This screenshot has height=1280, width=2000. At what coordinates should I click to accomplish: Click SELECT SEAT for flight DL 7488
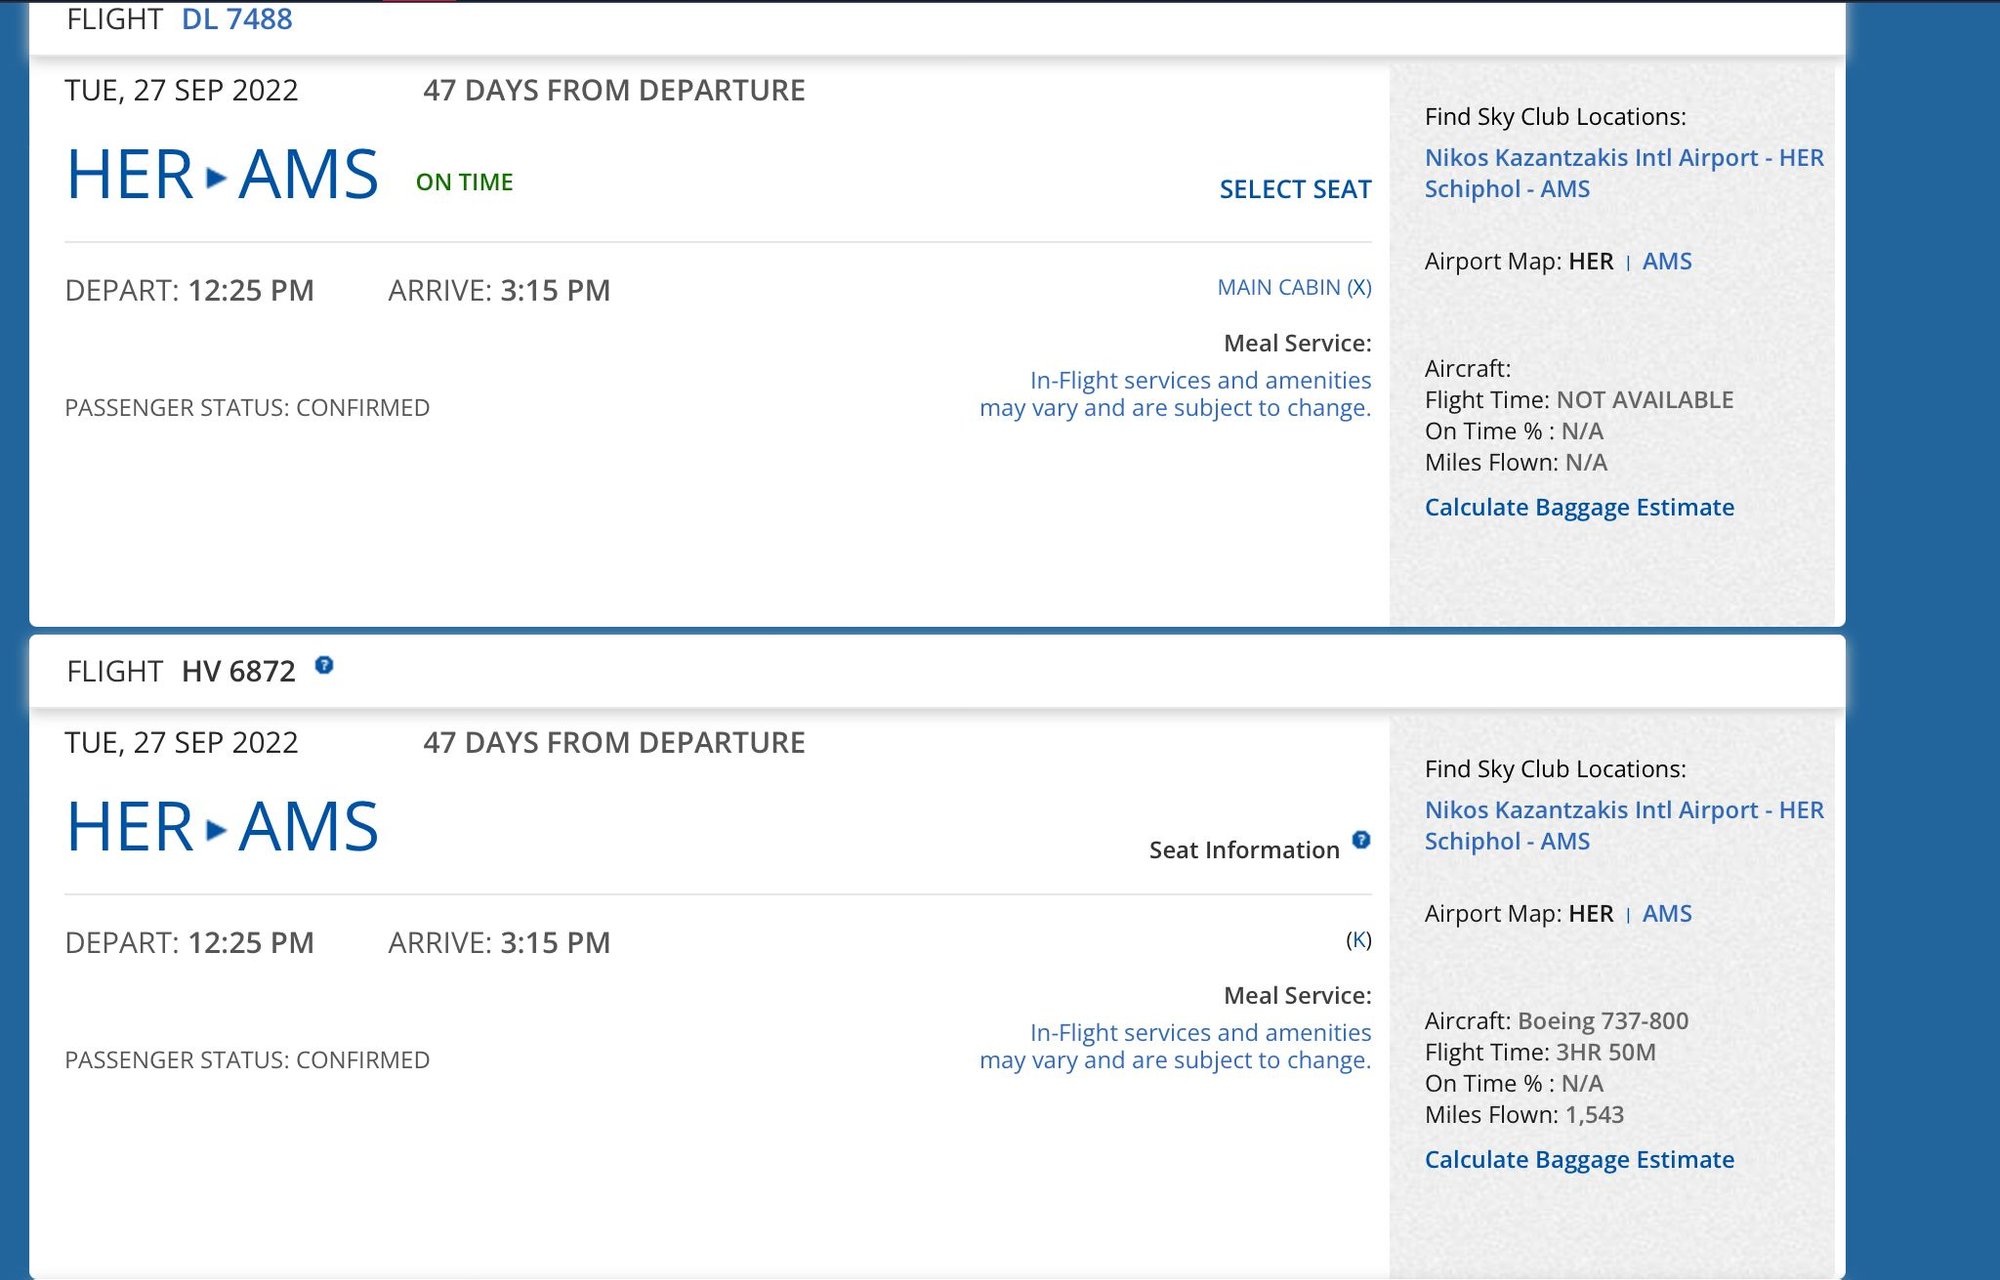pos(1295,189)
